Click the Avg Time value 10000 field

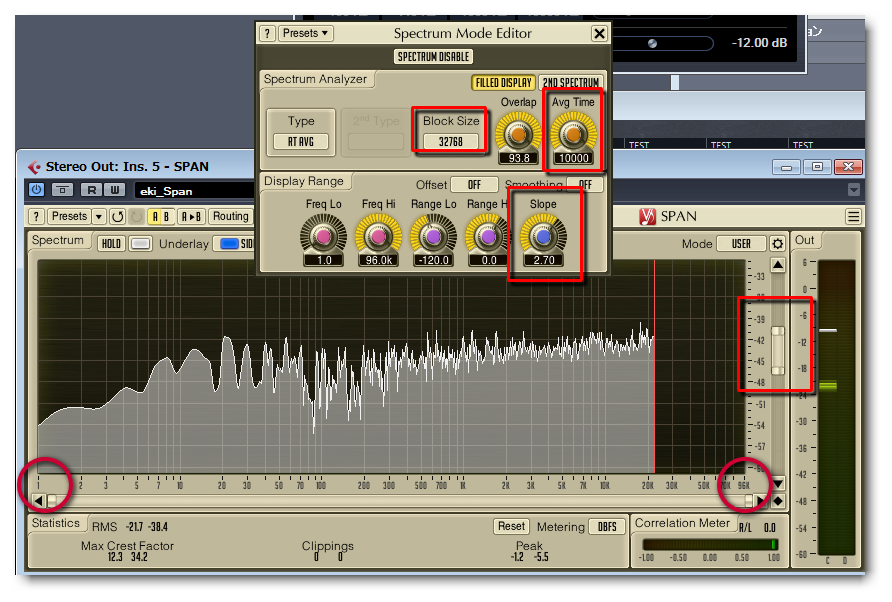[x=573, y=158]
